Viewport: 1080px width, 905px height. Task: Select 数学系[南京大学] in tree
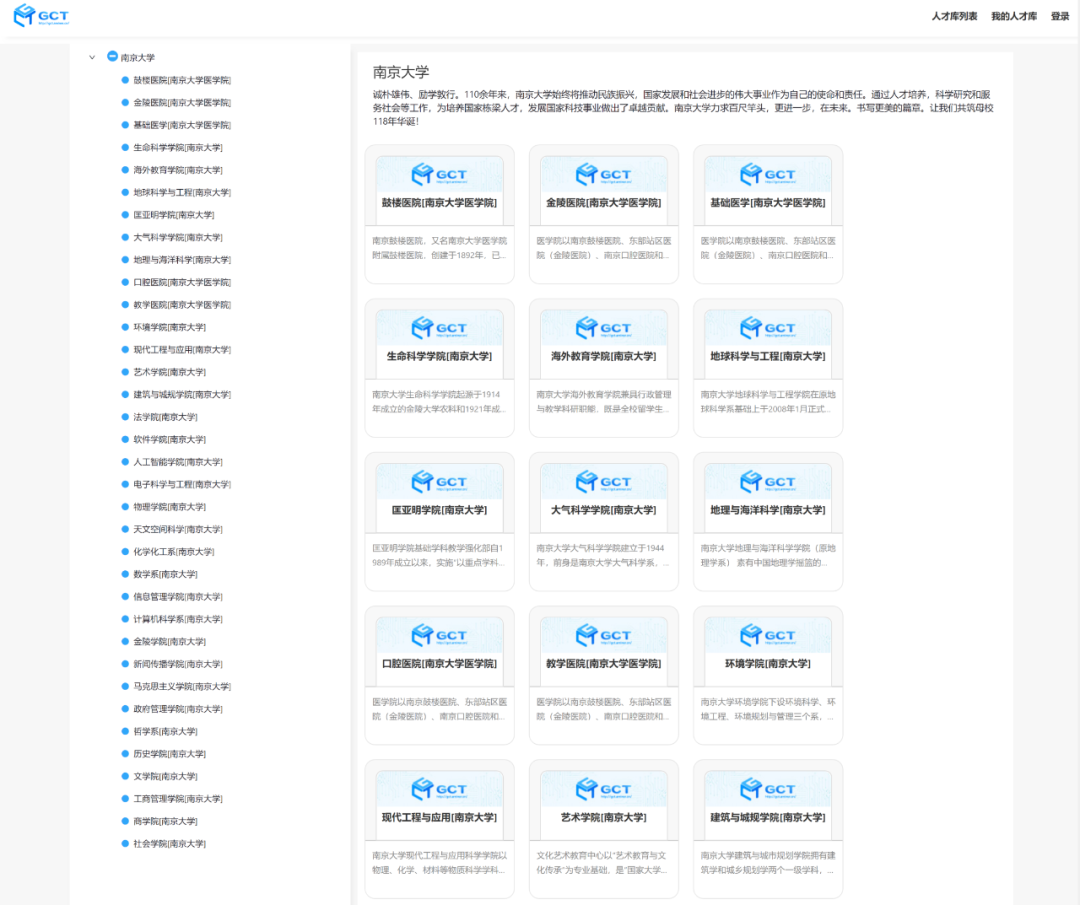click(165, 574)
